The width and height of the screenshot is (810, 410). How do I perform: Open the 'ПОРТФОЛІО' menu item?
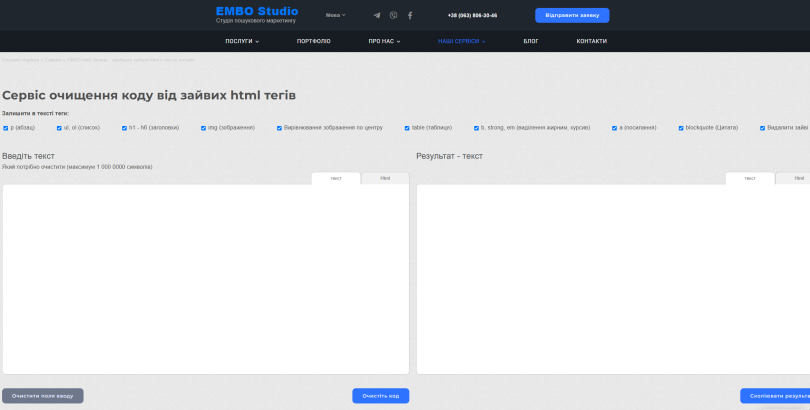tap(314, 41)
